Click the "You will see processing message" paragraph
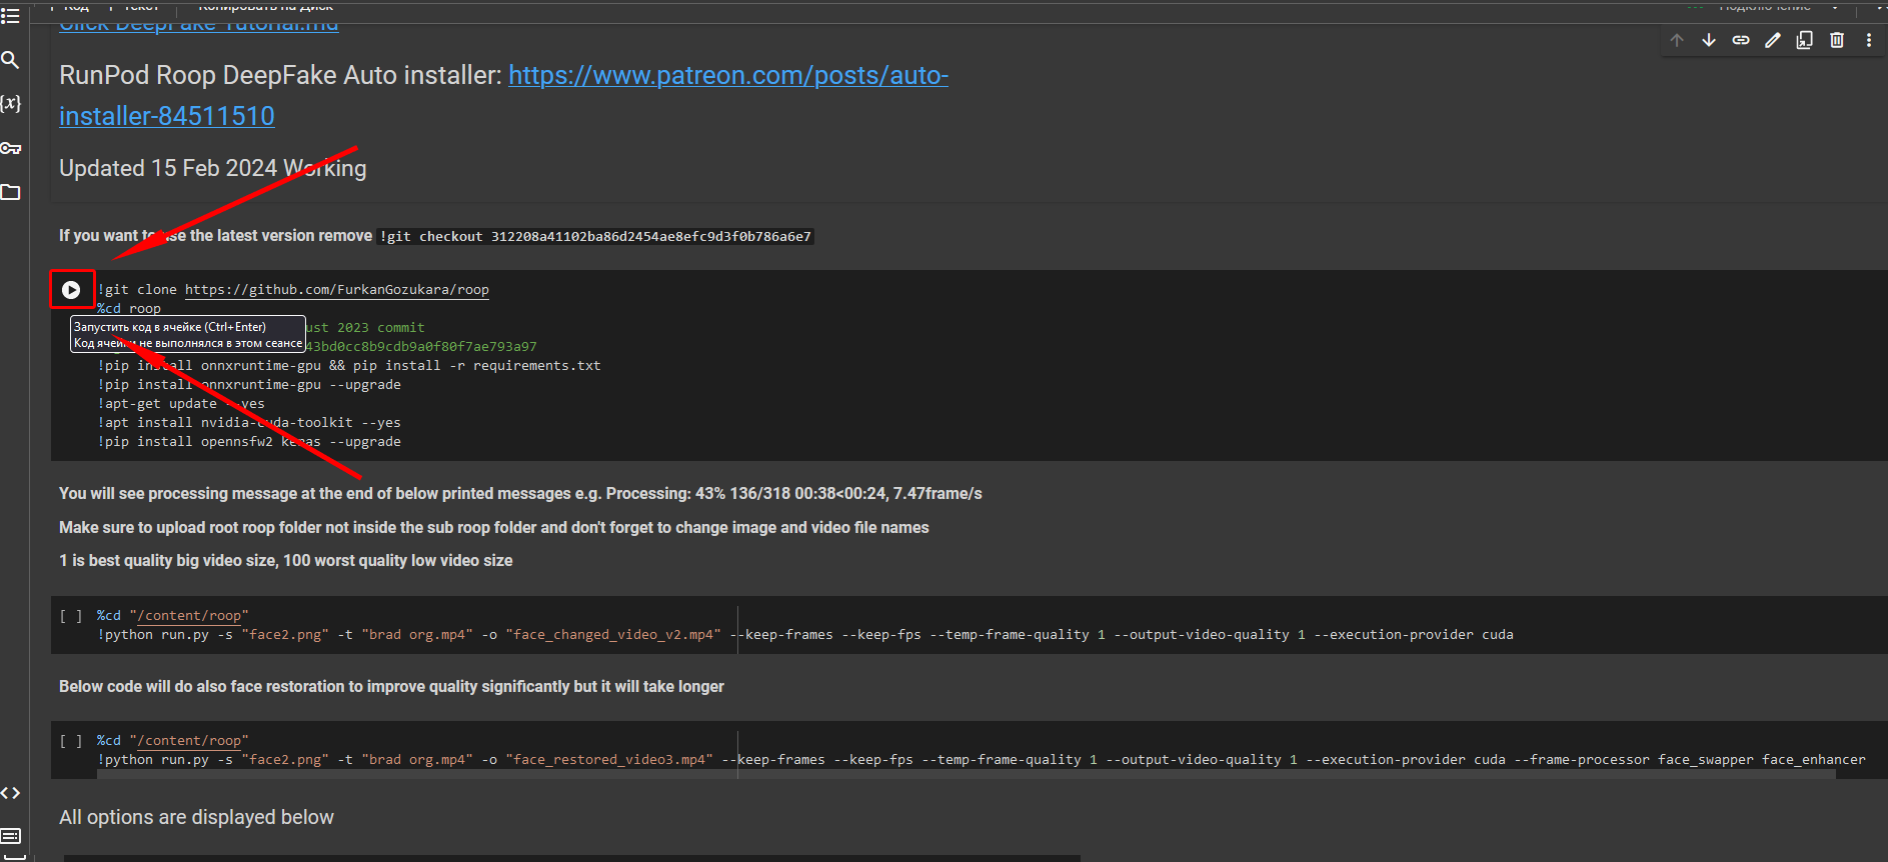1888x862 pixels. click(x=520, y=494)
